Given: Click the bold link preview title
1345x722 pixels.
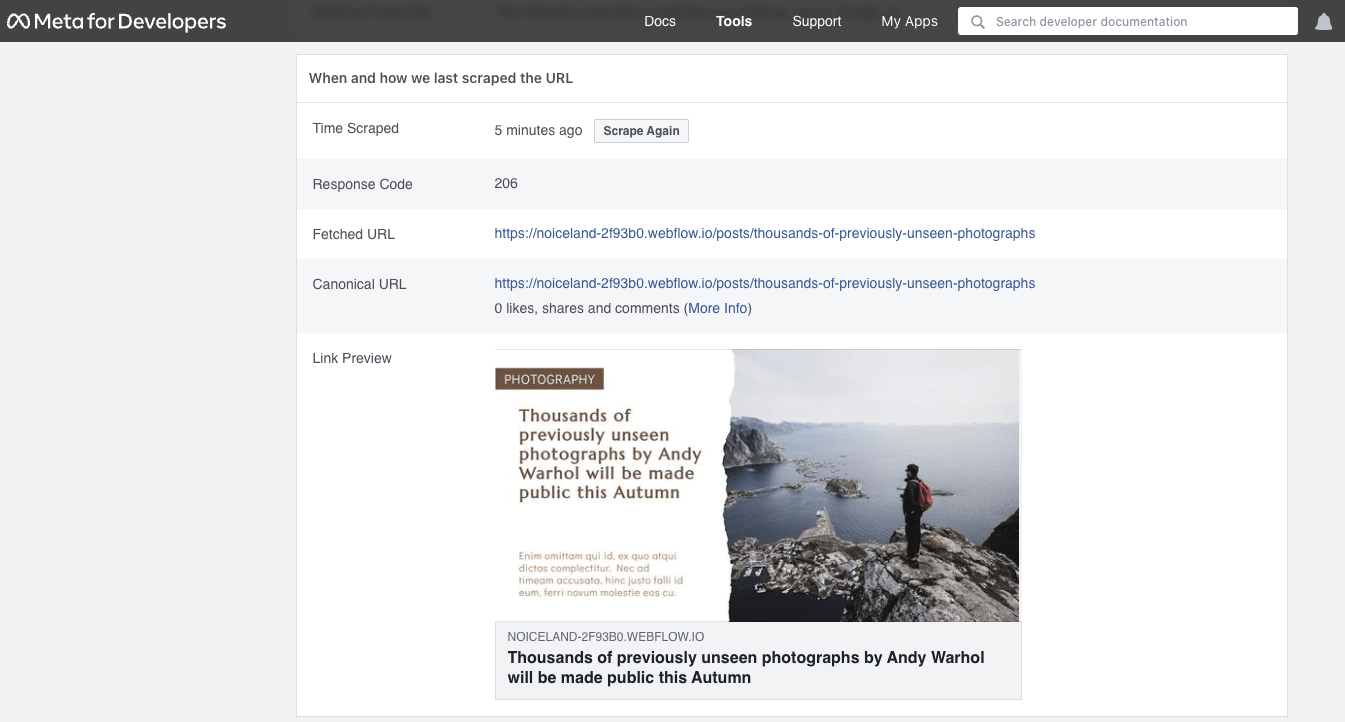Looking at the screenshot, I should tap(745, 667).
